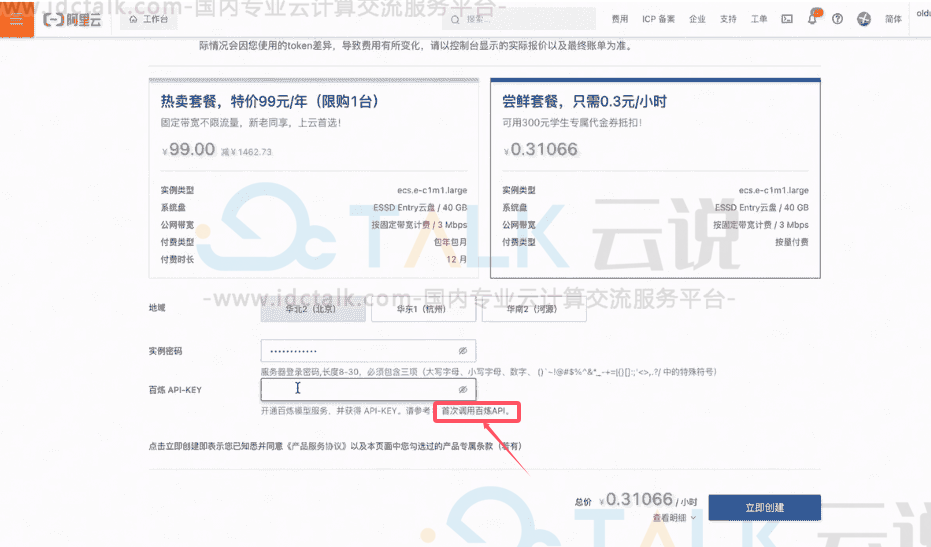
Task: Open the 费用 menu
Action: pos(620,19)
